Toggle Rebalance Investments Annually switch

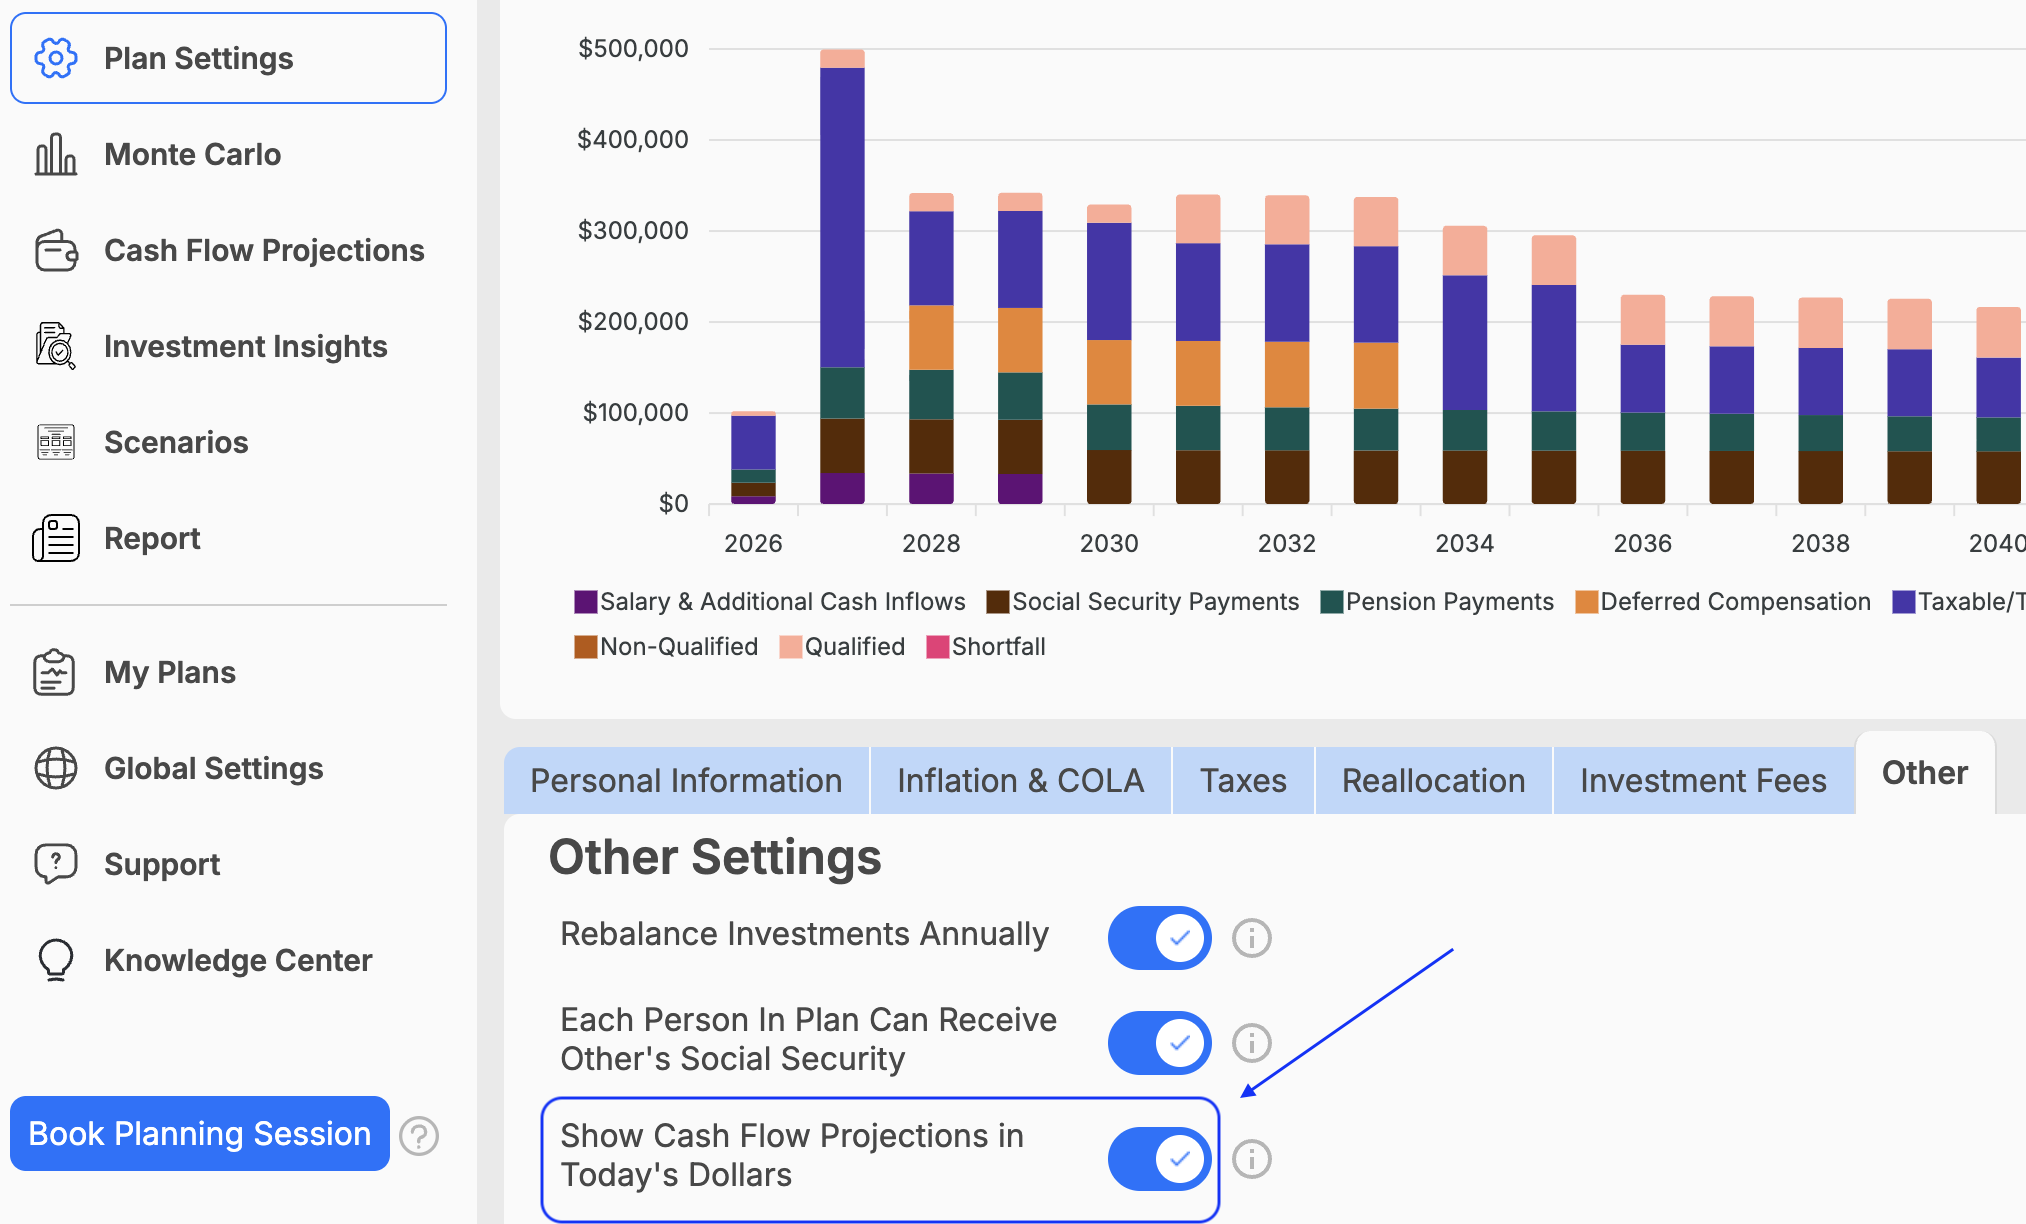[x=1160, y=938]
